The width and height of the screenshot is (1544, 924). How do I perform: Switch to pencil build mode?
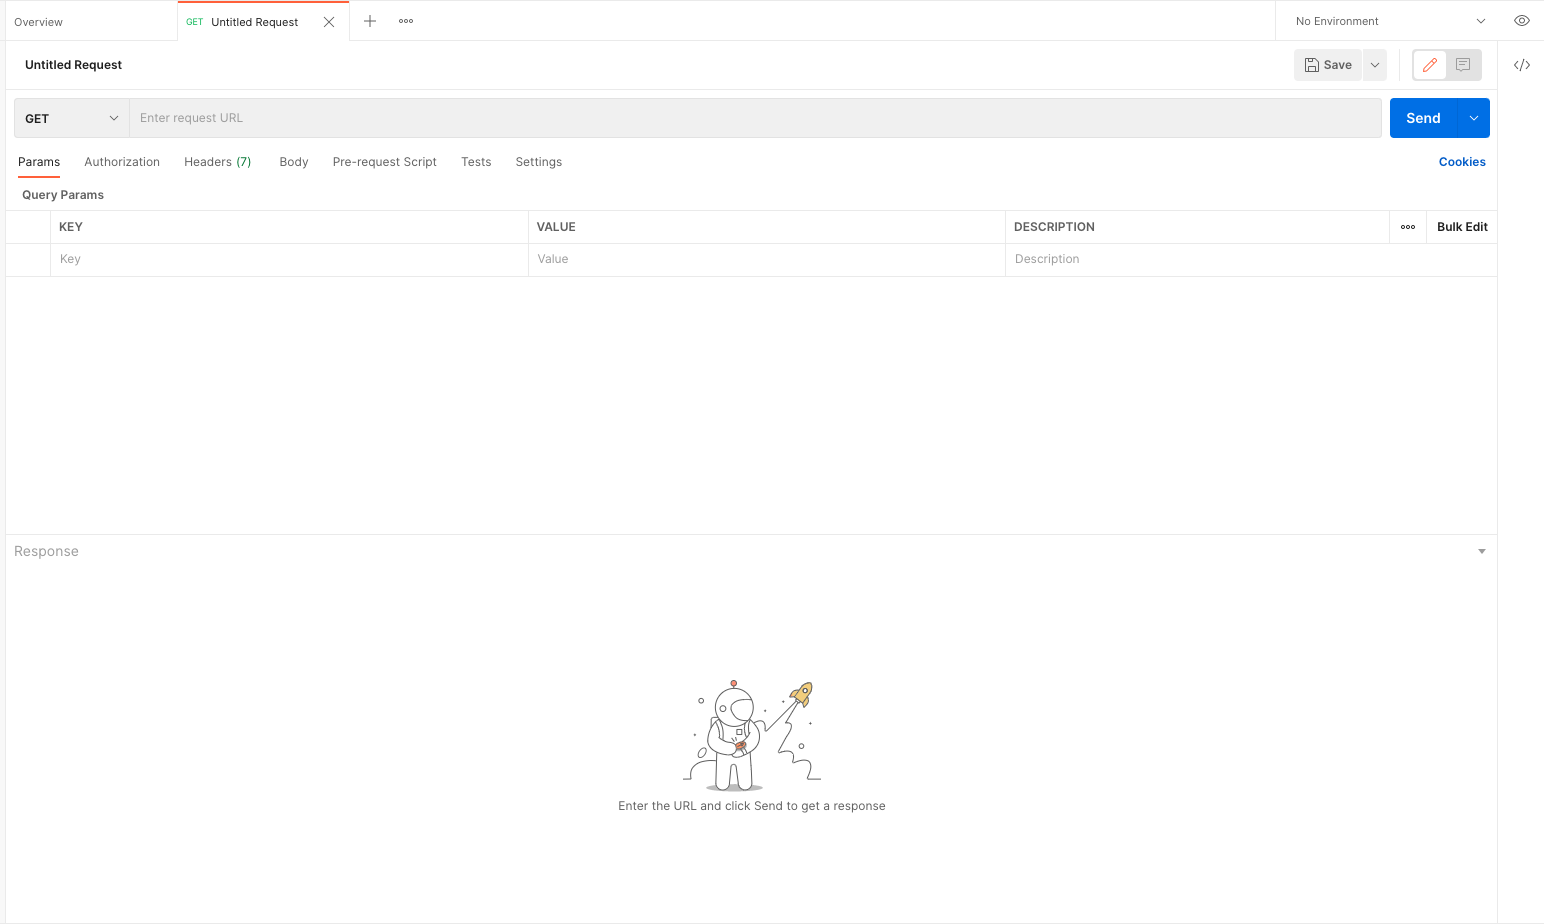[x=1430, y=65]
